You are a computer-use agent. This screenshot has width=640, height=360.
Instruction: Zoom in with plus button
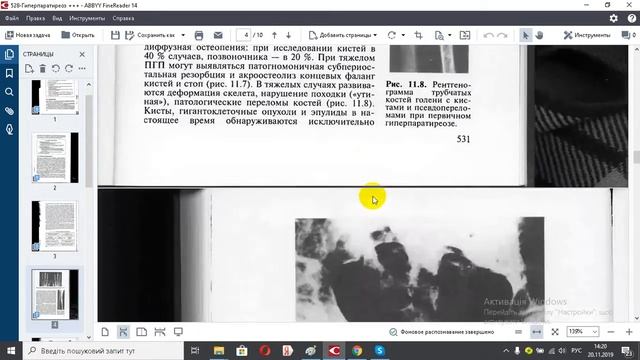pyautogui.click(x=629, y=332)
